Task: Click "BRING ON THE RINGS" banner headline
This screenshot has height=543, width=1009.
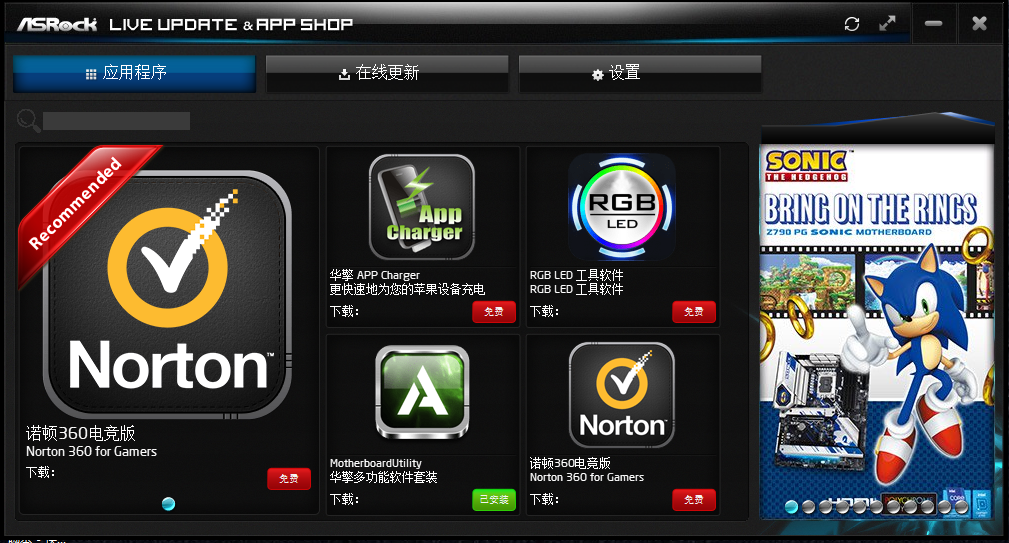Action: 871,209
